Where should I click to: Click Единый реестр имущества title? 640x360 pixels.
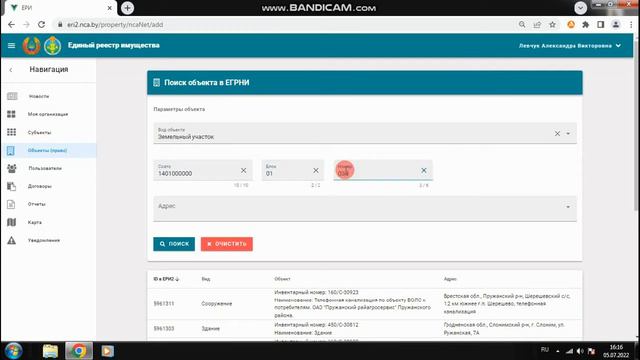(x=113, y=45)
